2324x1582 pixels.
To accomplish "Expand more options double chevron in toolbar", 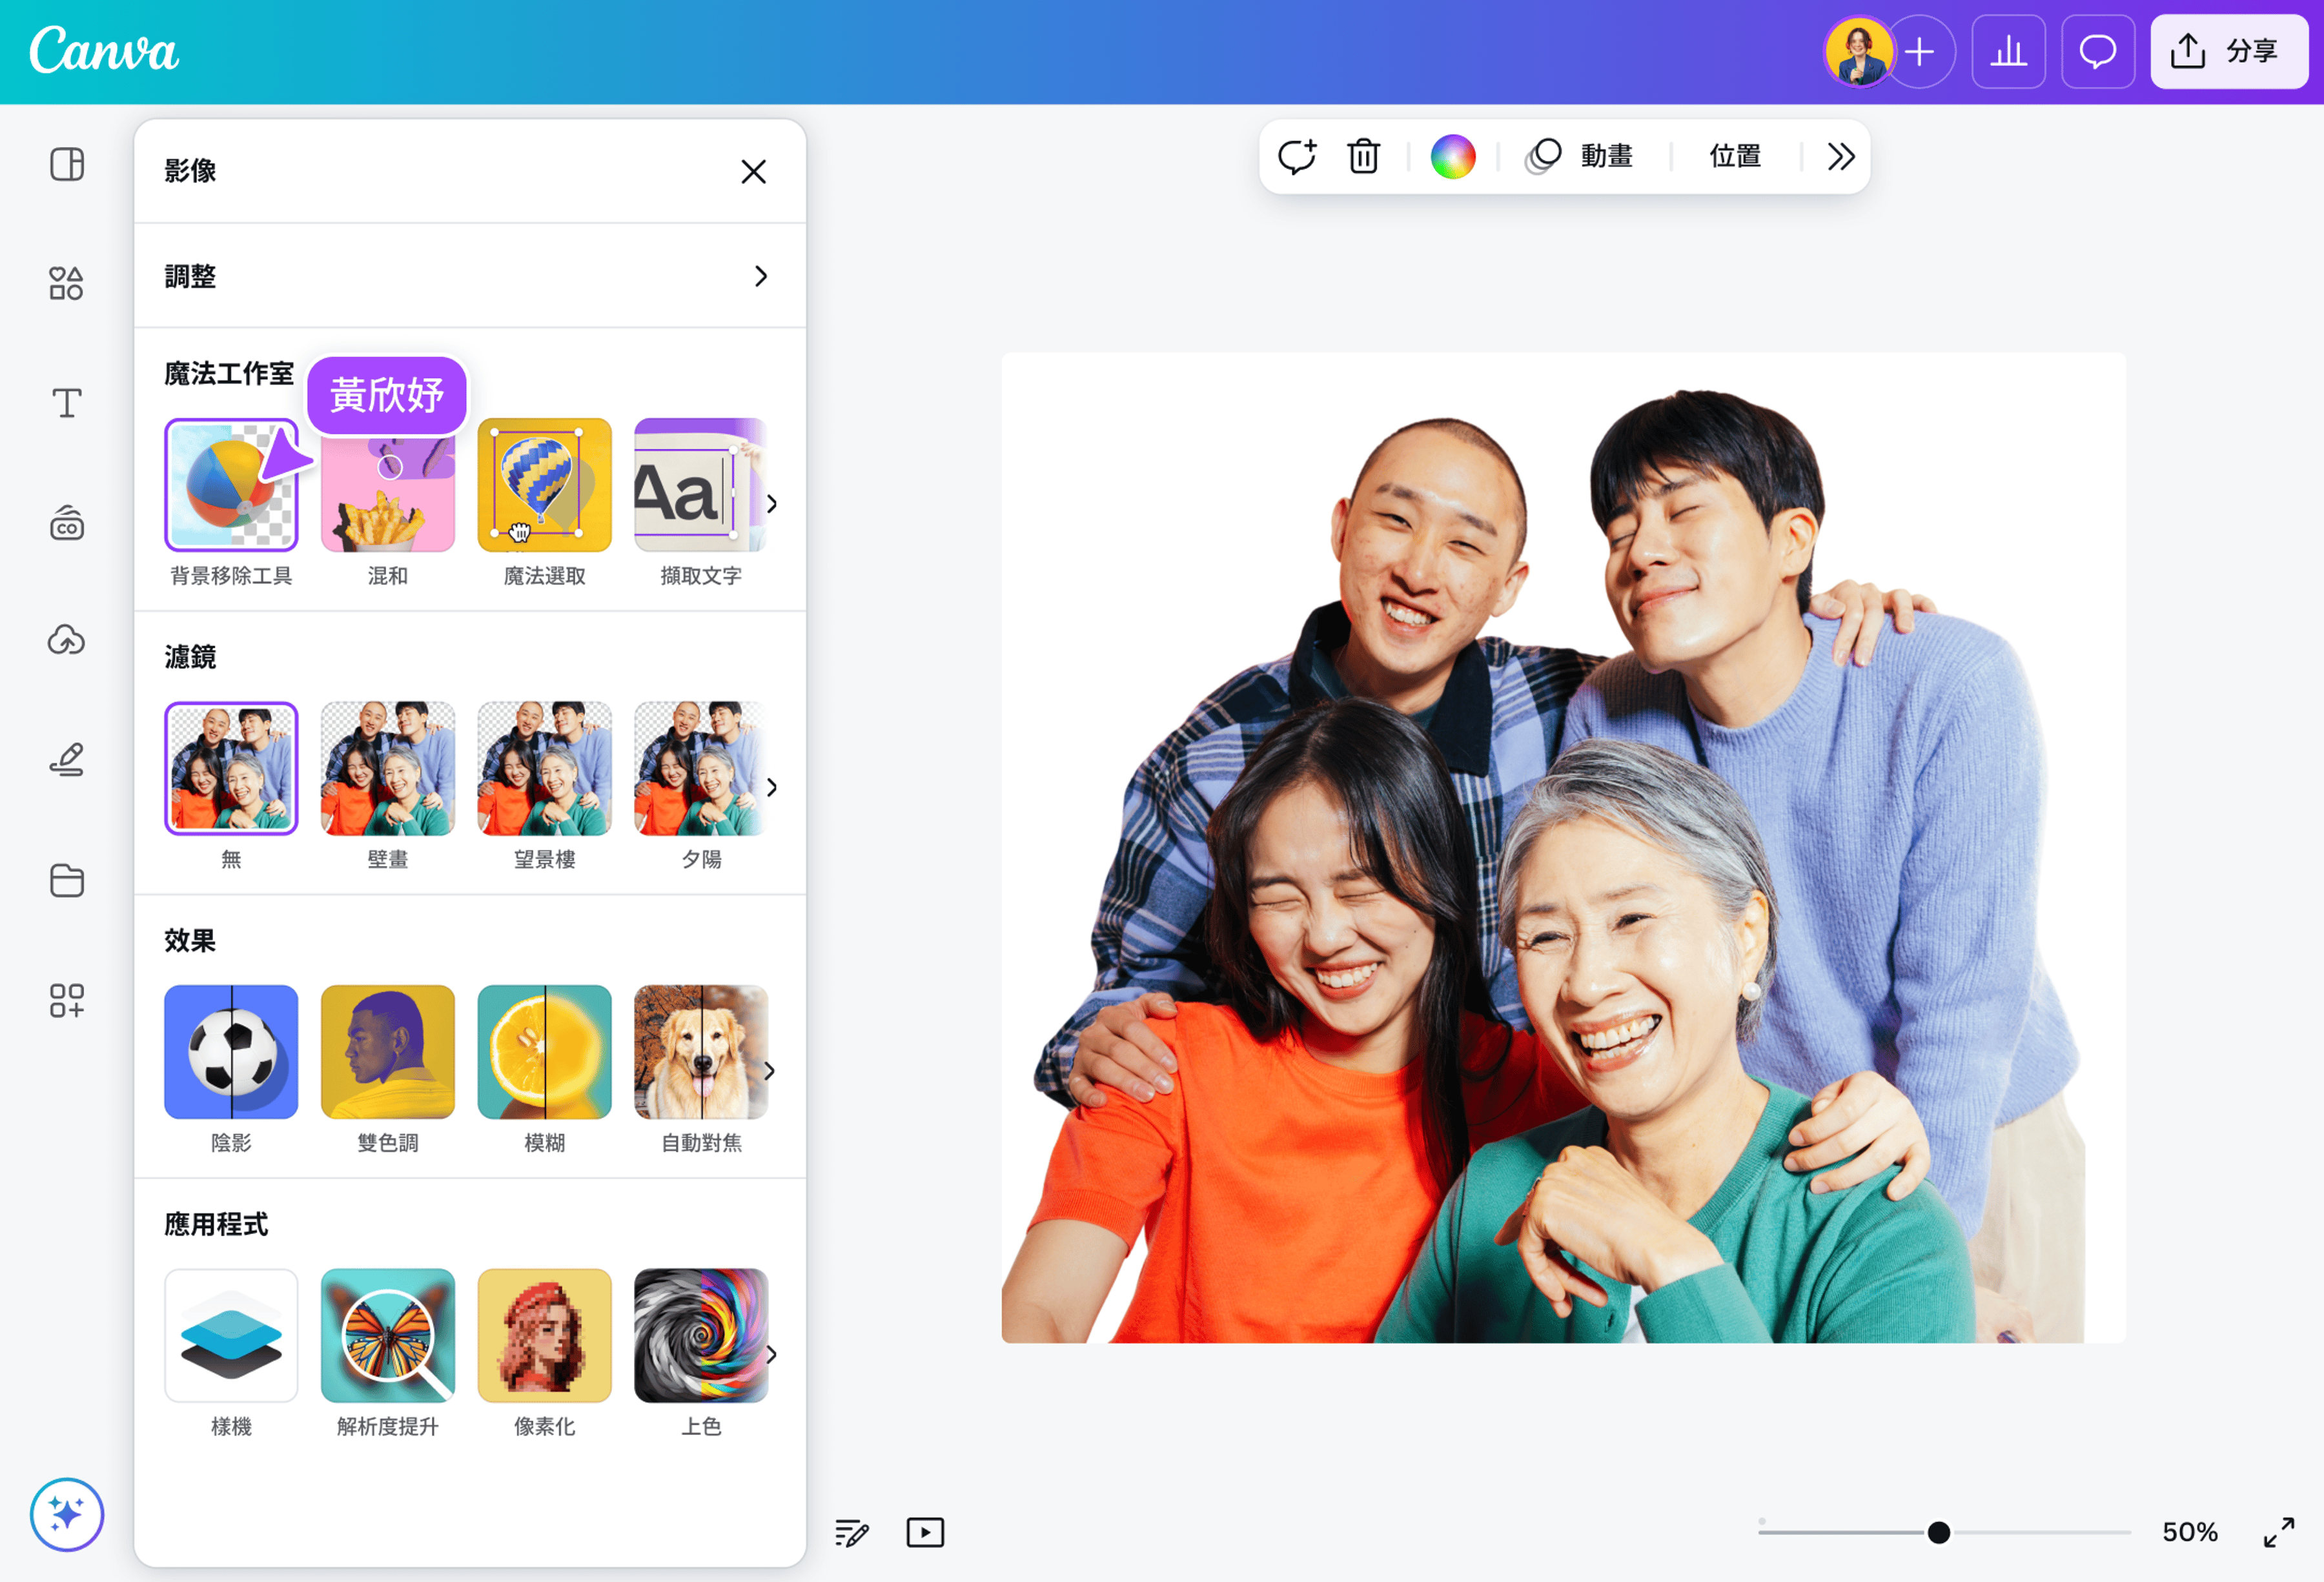I will pyautogui.click(x=1841, y=156).
